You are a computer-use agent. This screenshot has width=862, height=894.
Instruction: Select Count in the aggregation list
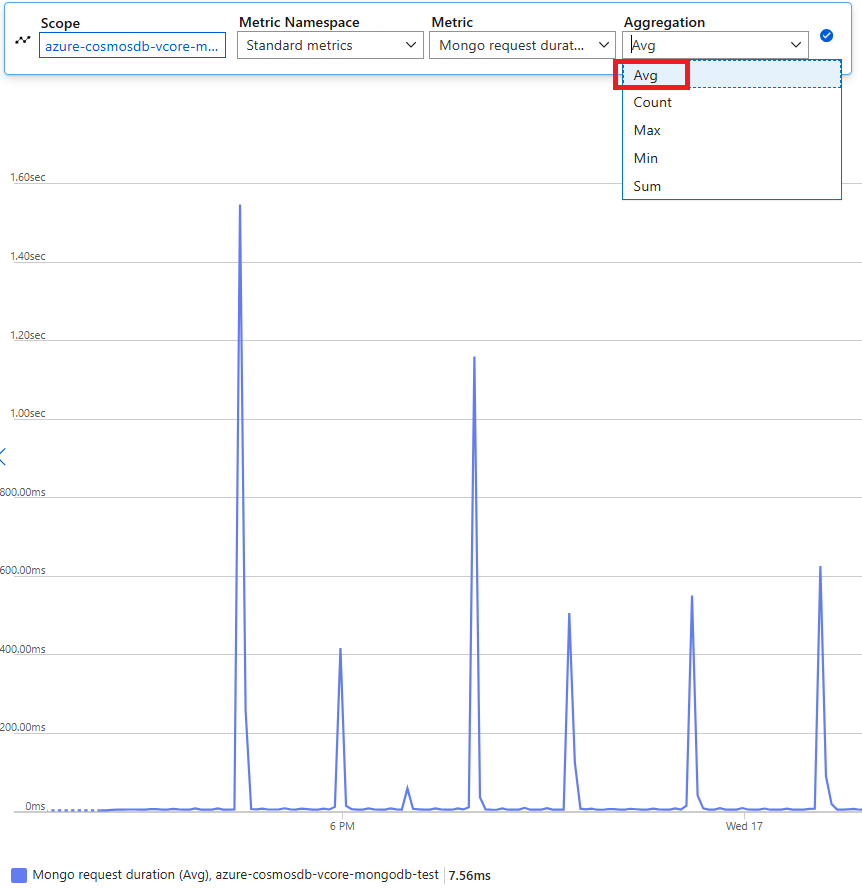click(x=652, y=102)
